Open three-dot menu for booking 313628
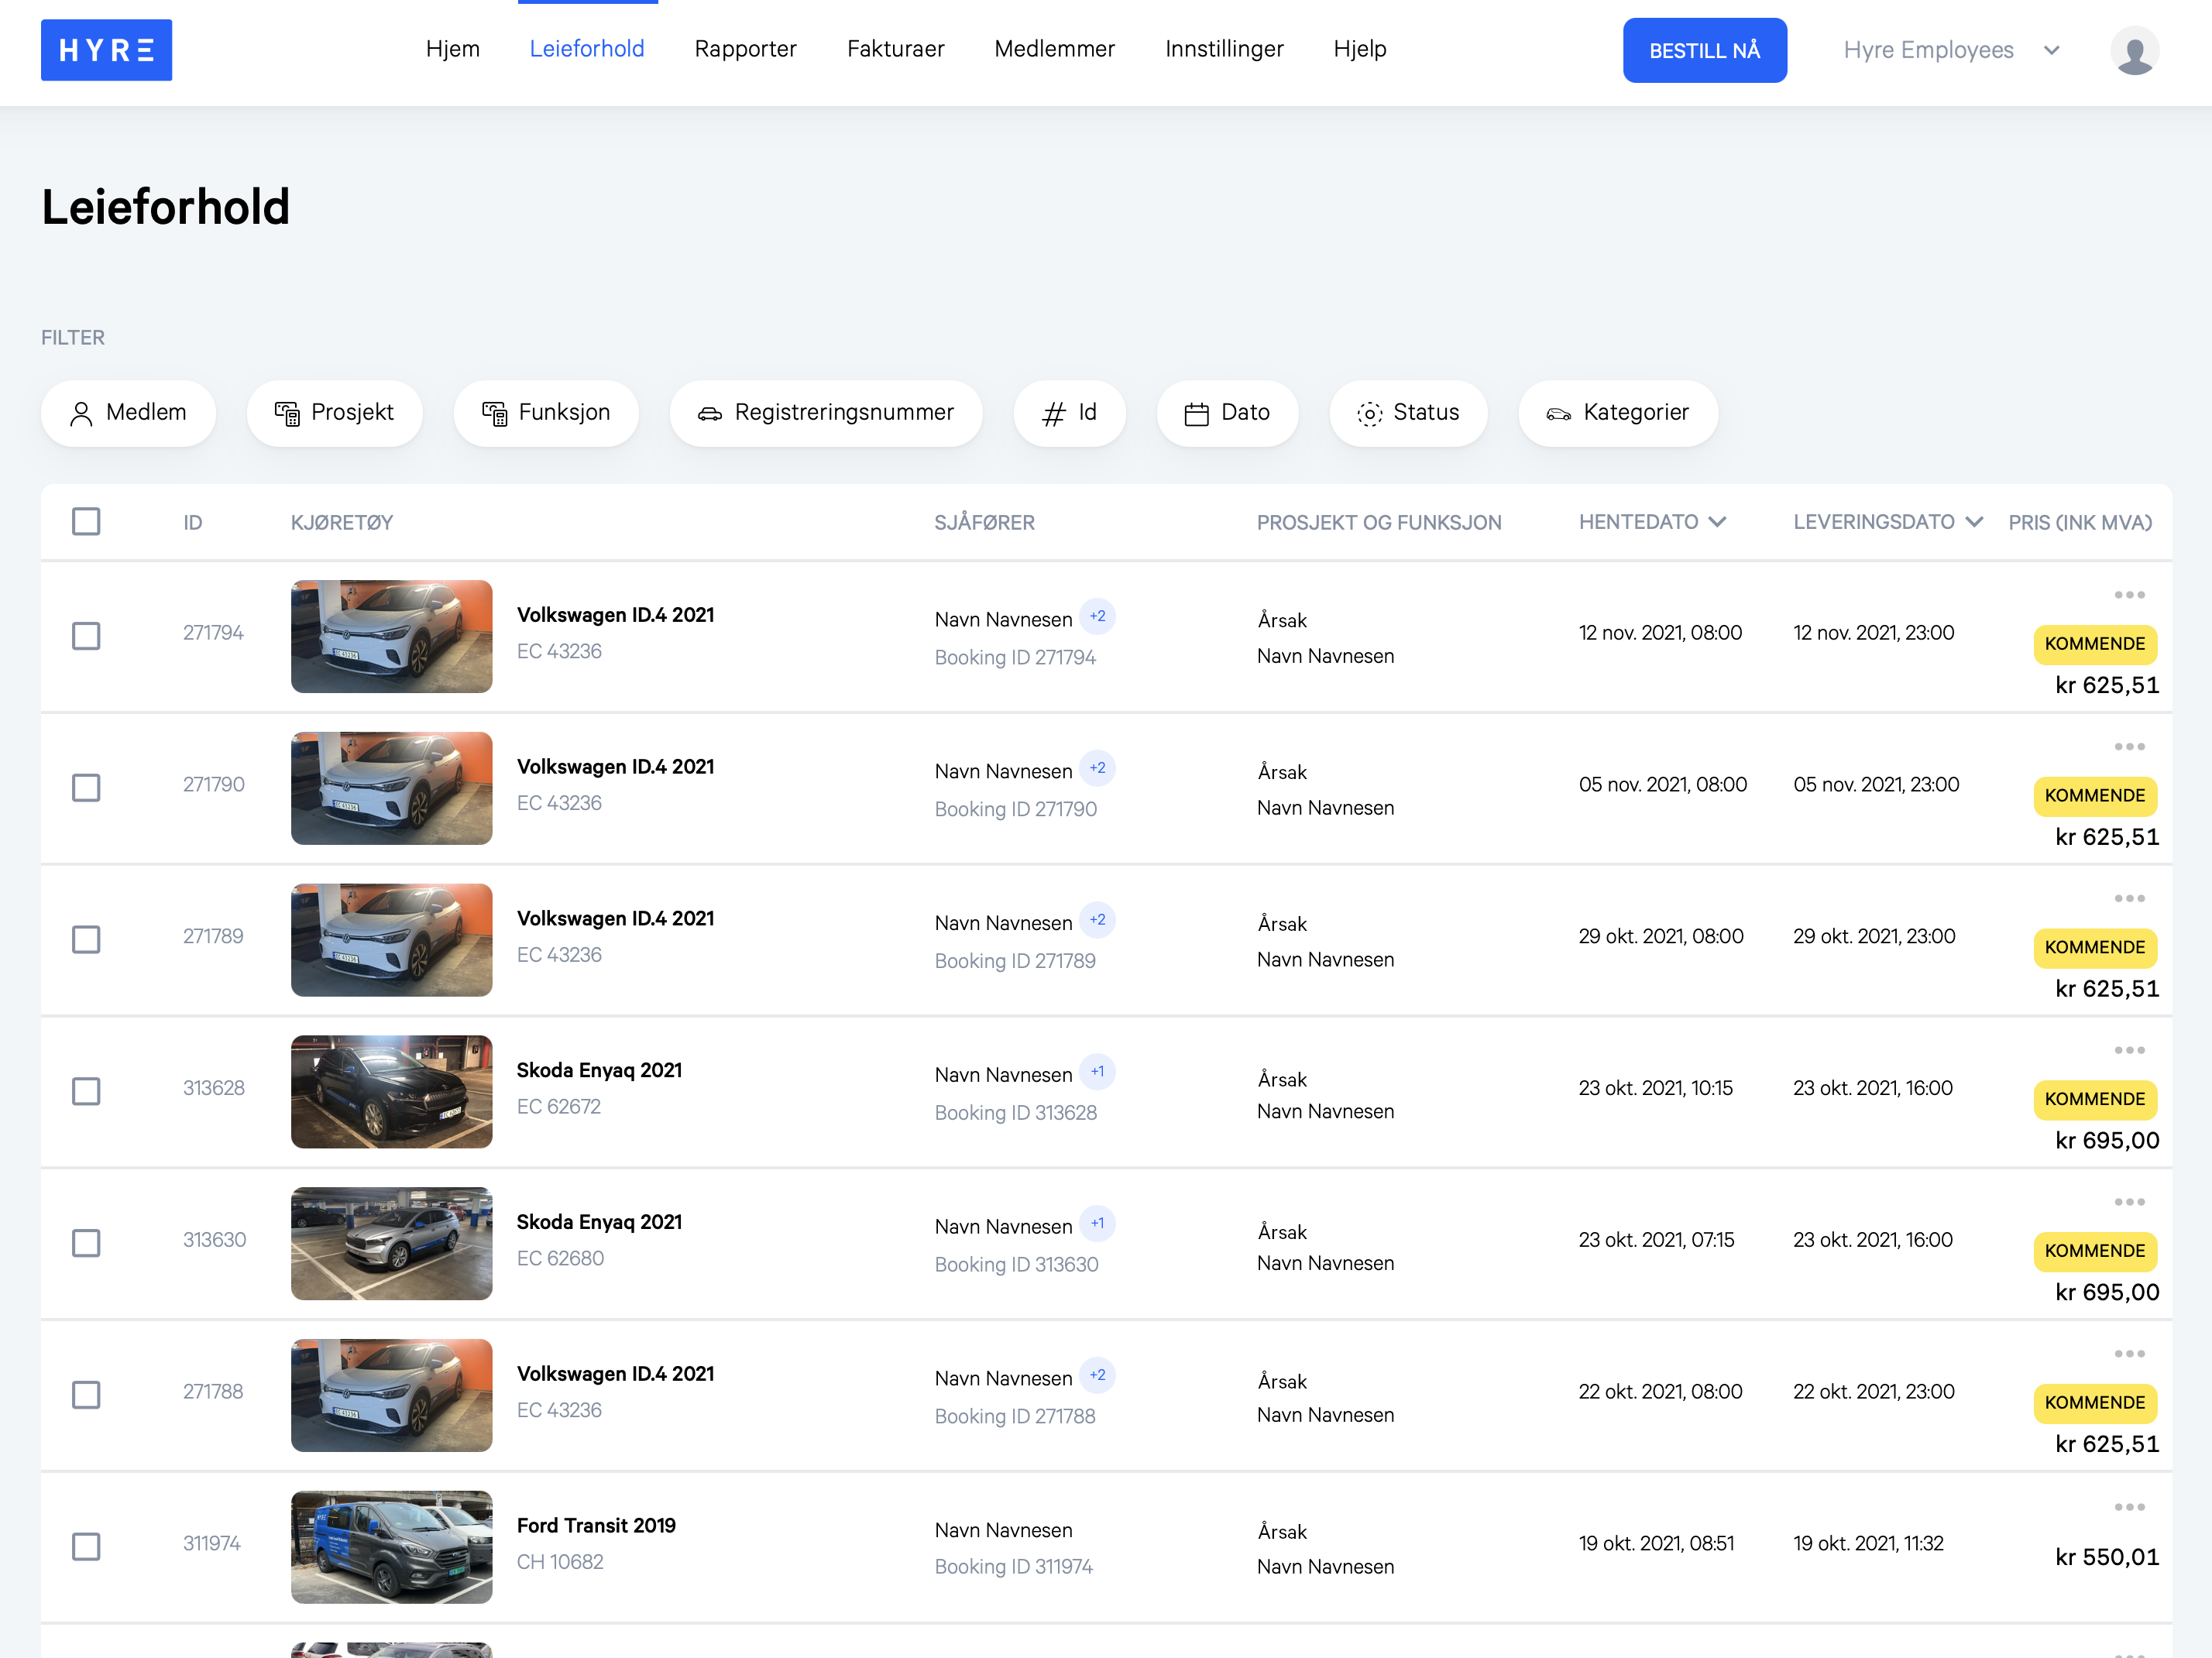The width and height of the screenshot is (2212, 1658). coord(2129,1051)
